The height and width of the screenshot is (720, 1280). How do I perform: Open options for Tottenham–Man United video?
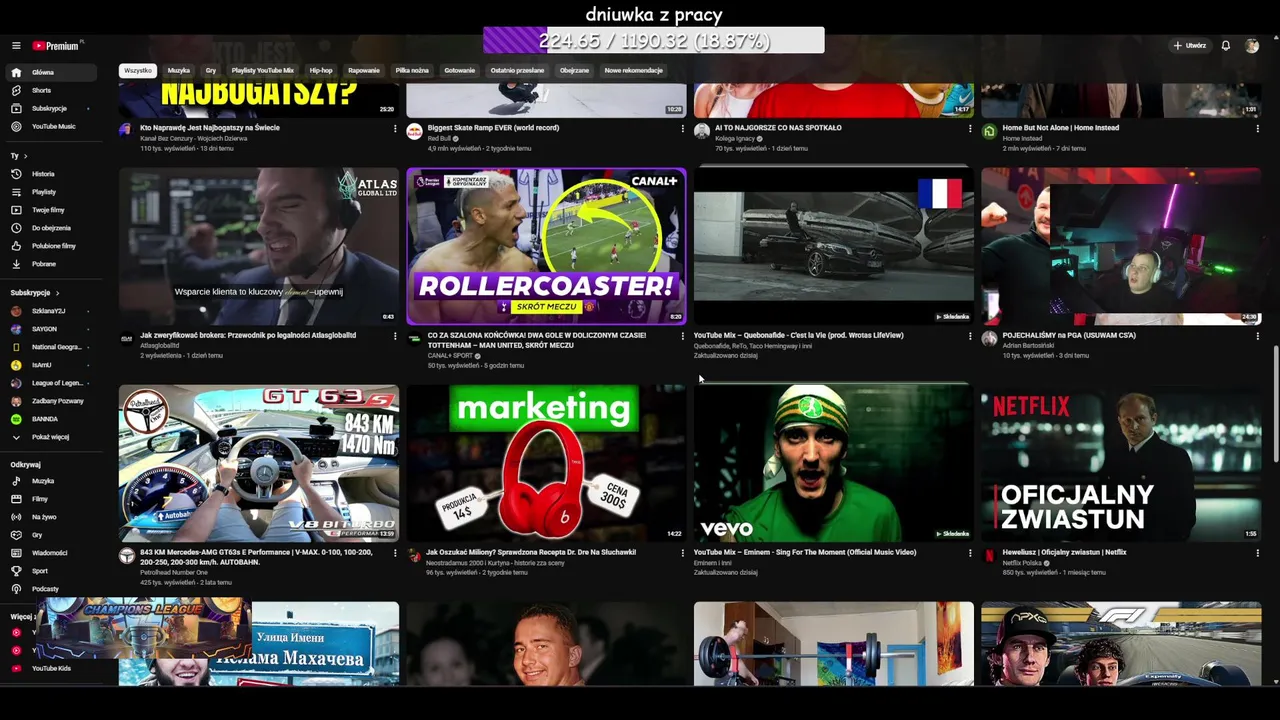(683, 336)
